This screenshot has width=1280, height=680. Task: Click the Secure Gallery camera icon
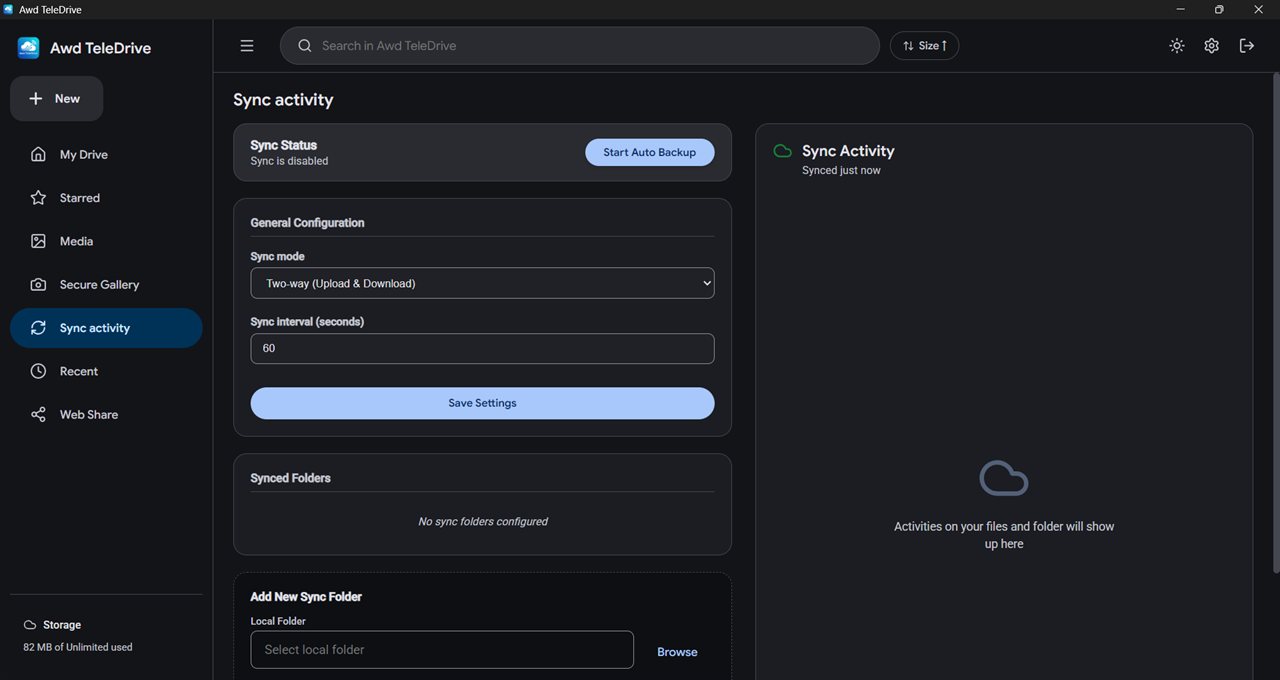coord(38,285)
